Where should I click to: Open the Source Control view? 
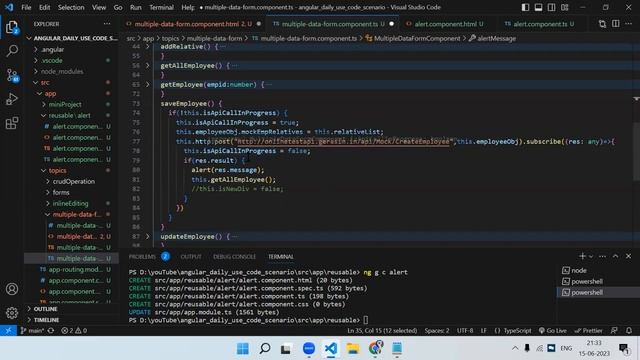coord(12,75)
